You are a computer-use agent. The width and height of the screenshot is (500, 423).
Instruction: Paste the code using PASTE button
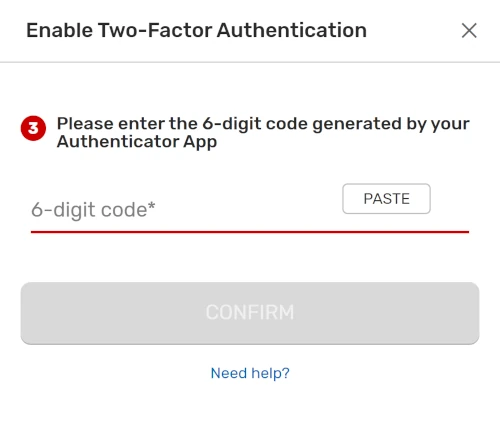click(386, 199)
